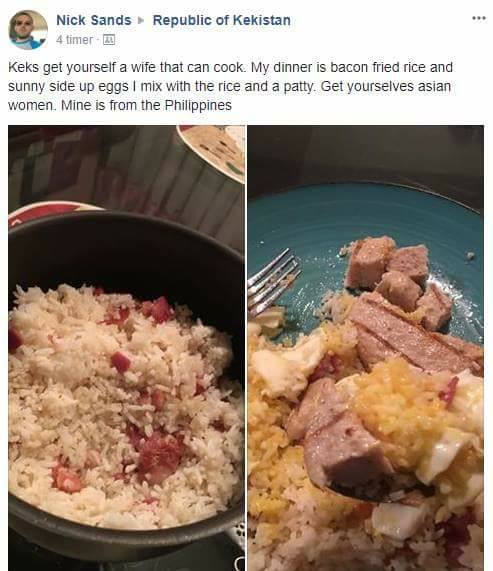Click the patterned bowl above the pot
The width and height of the screenshot is (493, 571).
click(211, 152)
